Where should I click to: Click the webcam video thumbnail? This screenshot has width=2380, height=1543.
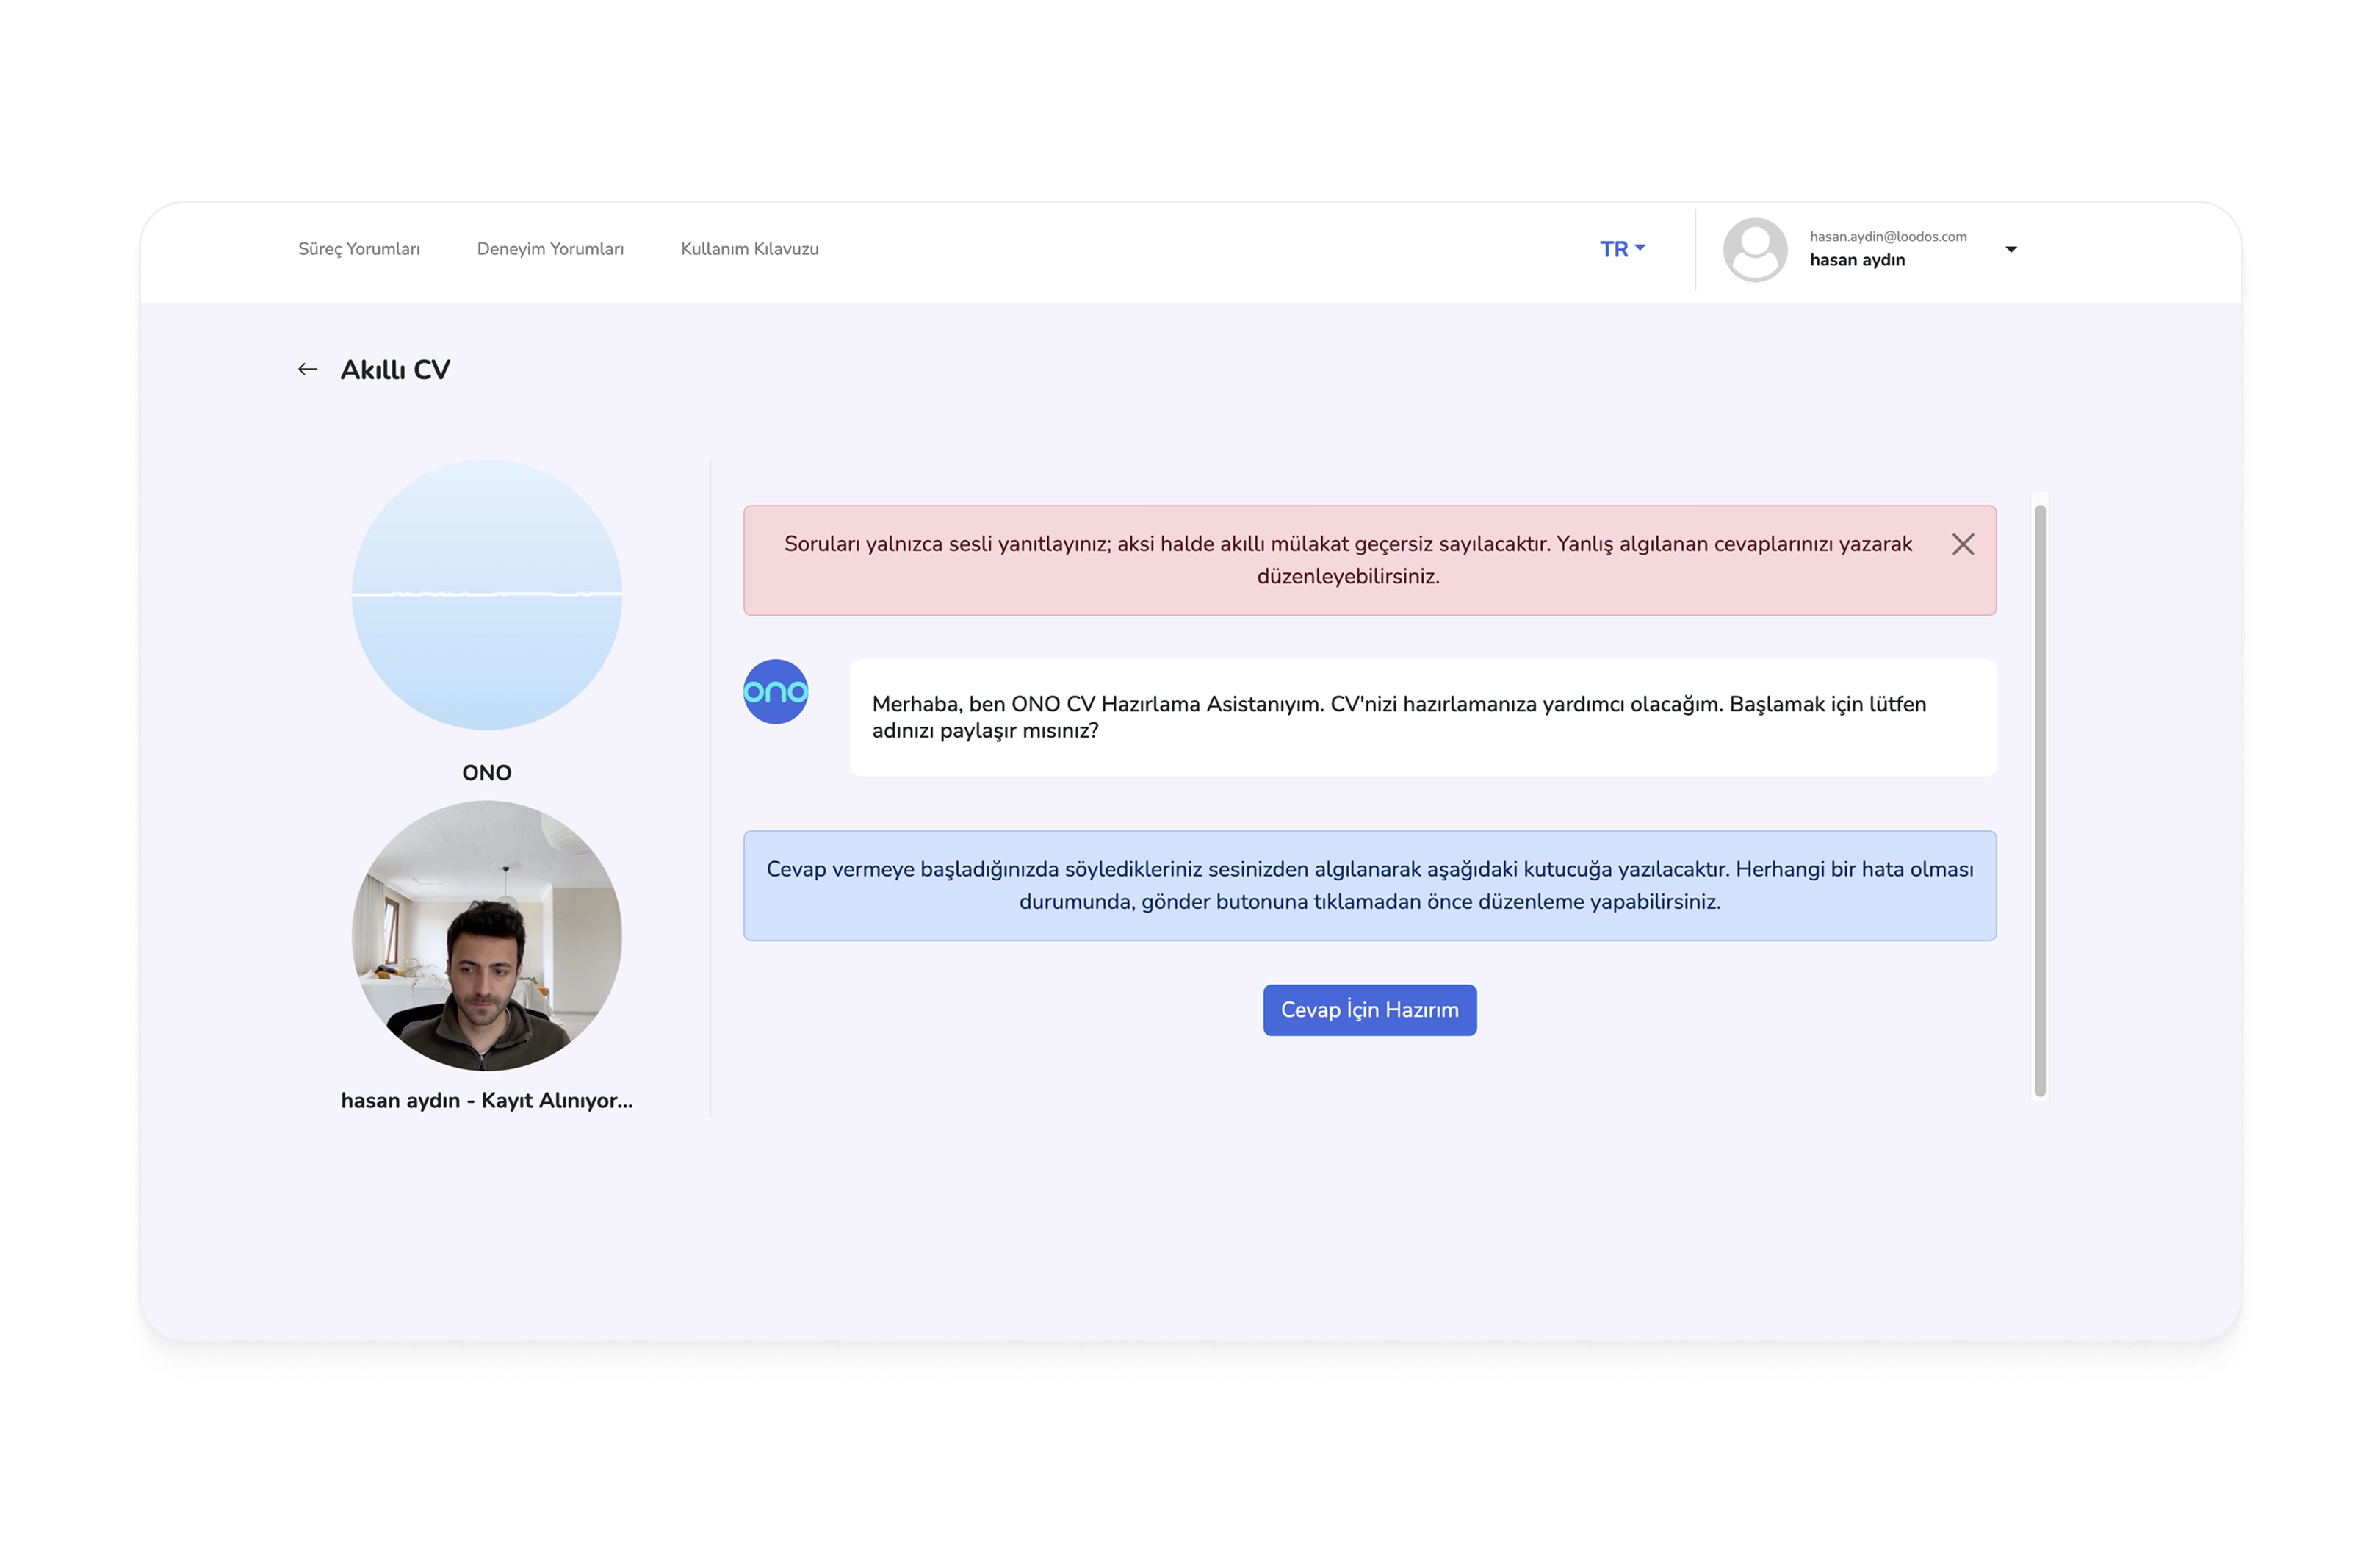(487, 936)
